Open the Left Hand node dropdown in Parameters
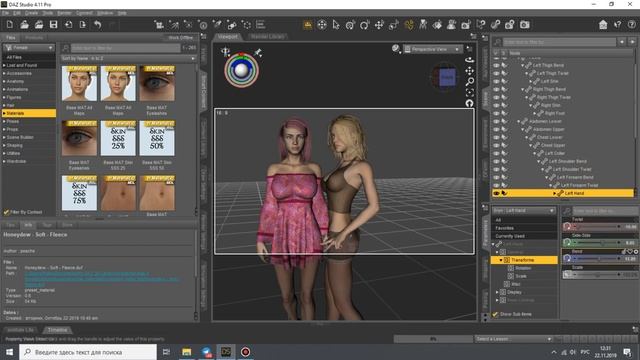This screenshot has width=640, height=360. coord(524,211)
